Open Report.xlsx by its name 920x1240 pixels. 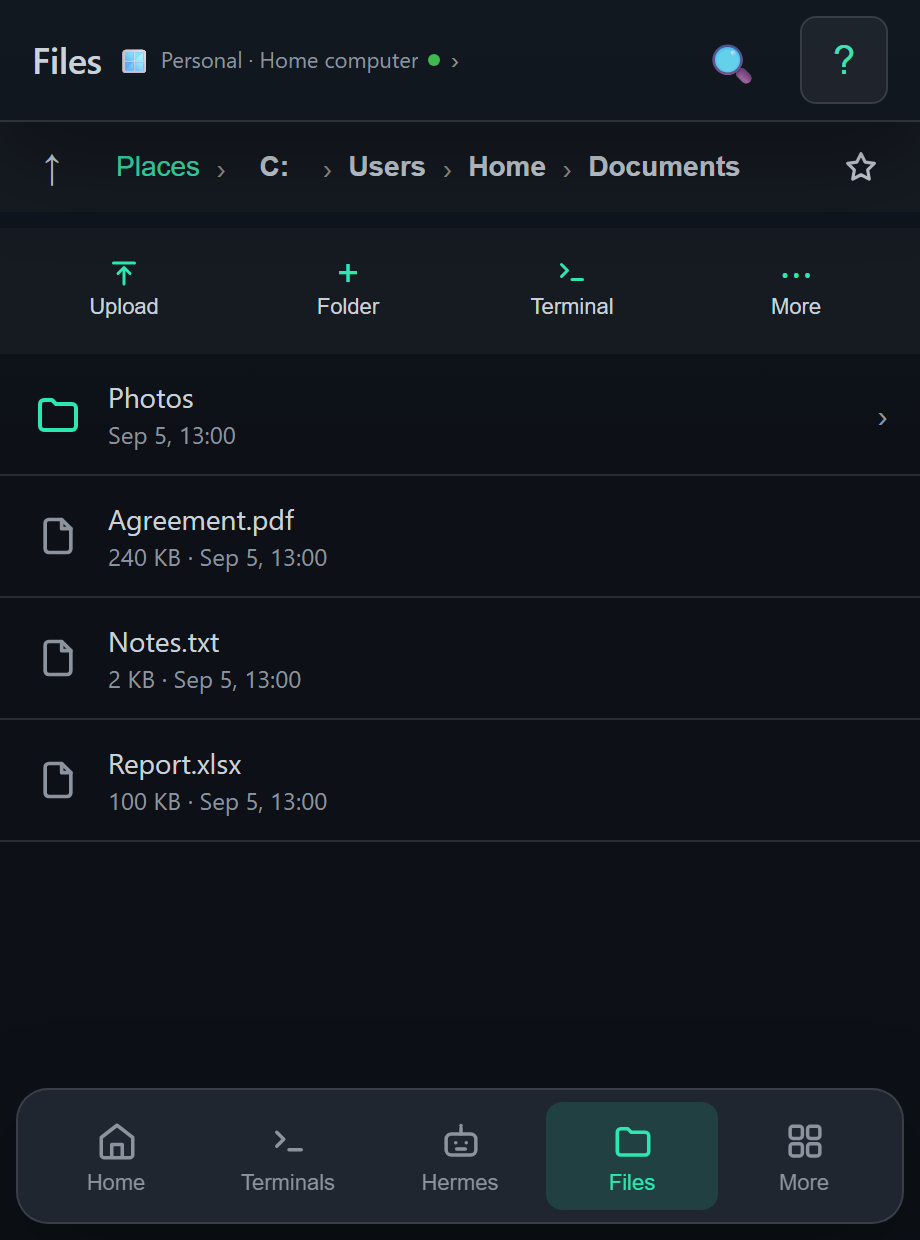pos(175,765)
